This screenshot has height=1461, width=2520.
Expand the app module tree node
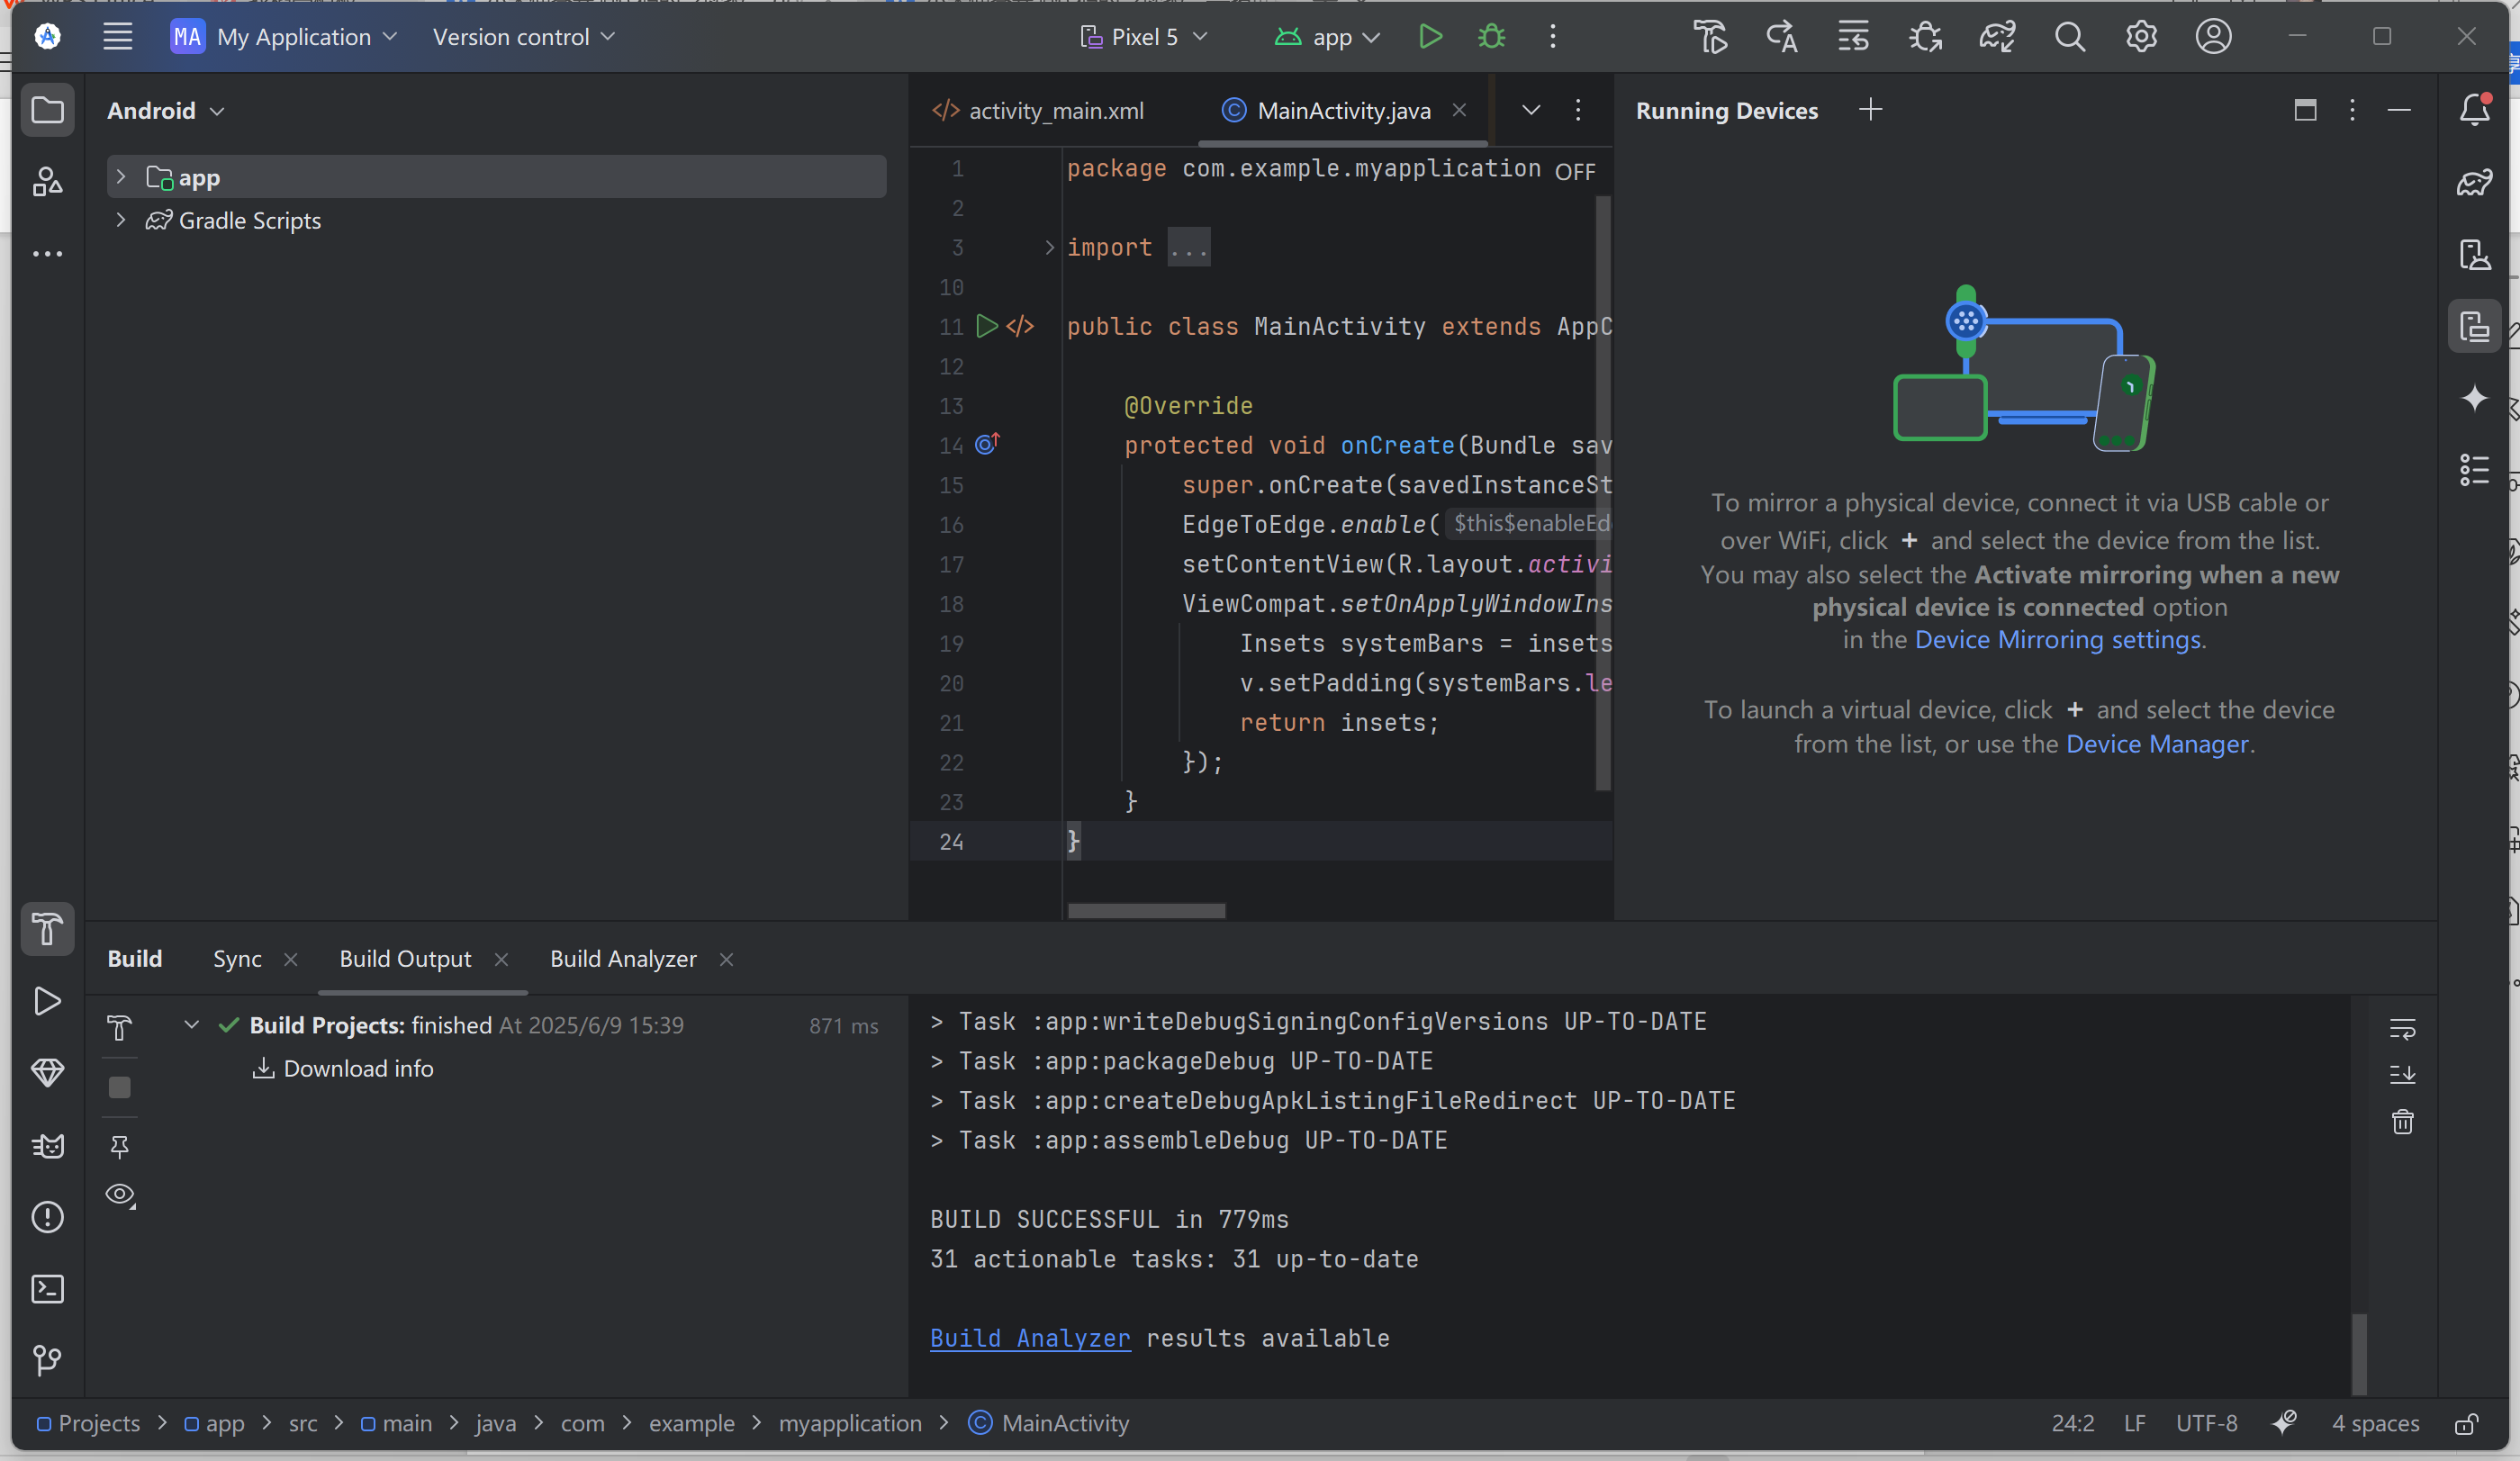pos(121,177)
